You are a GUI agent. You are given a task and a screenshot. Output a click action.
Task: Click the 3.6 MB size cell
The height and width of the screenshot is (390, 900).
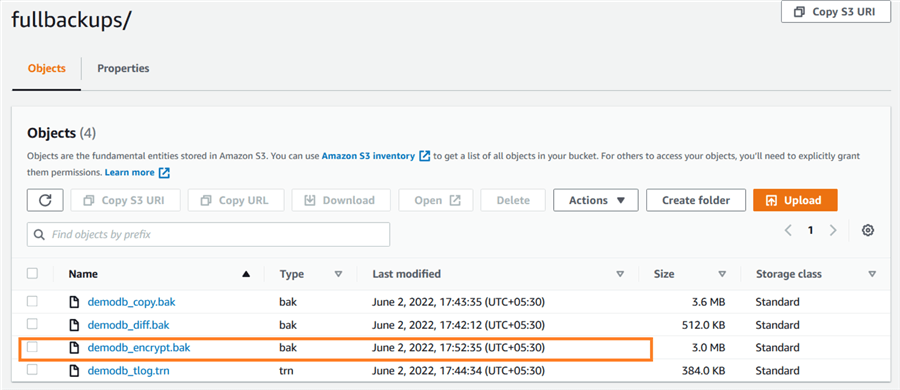(707, 302)
